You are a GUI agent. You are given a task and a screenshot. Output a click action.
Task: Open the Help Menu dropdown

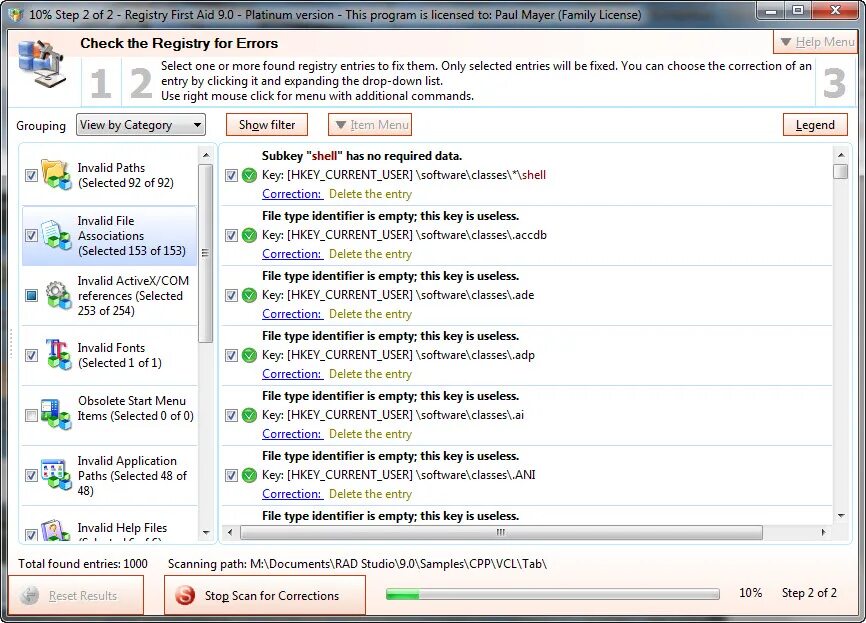(x=816, y=42)
